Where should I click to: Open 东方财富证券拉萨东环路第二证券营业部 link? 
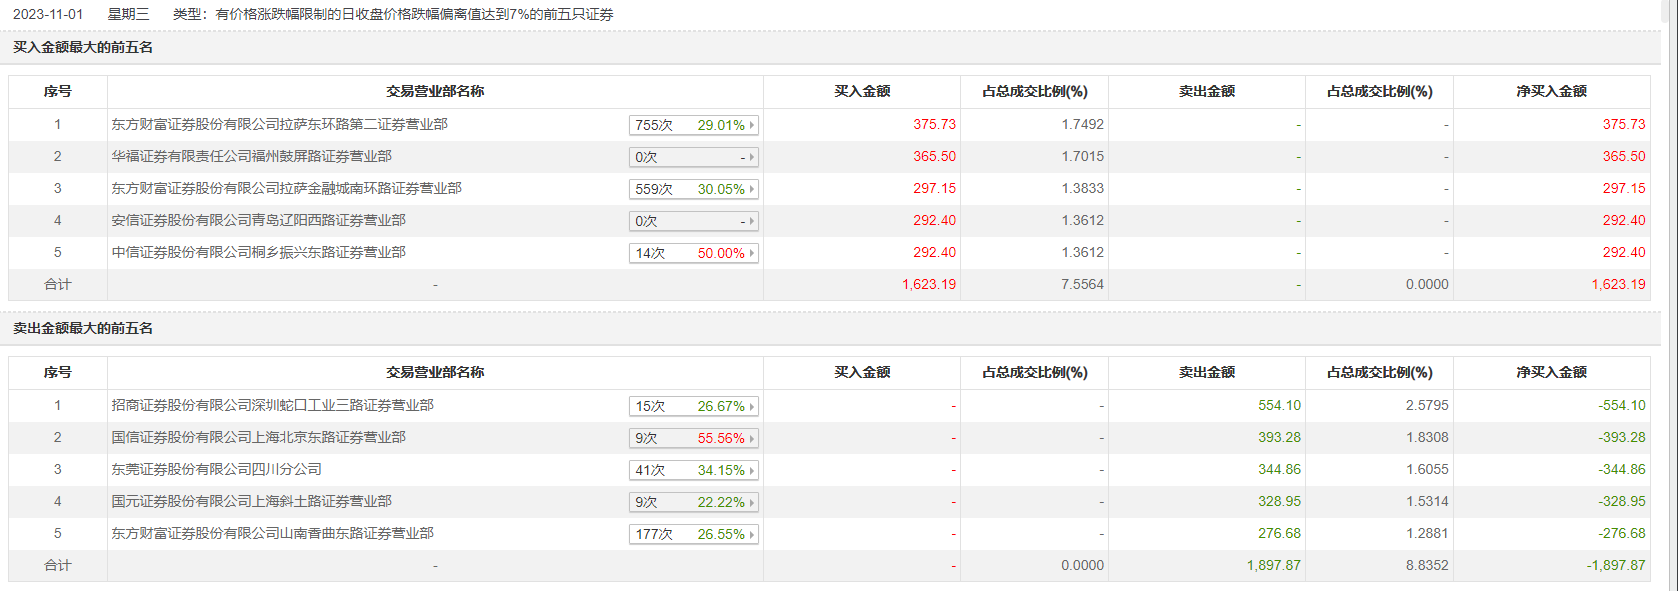(x=279, y=124)
